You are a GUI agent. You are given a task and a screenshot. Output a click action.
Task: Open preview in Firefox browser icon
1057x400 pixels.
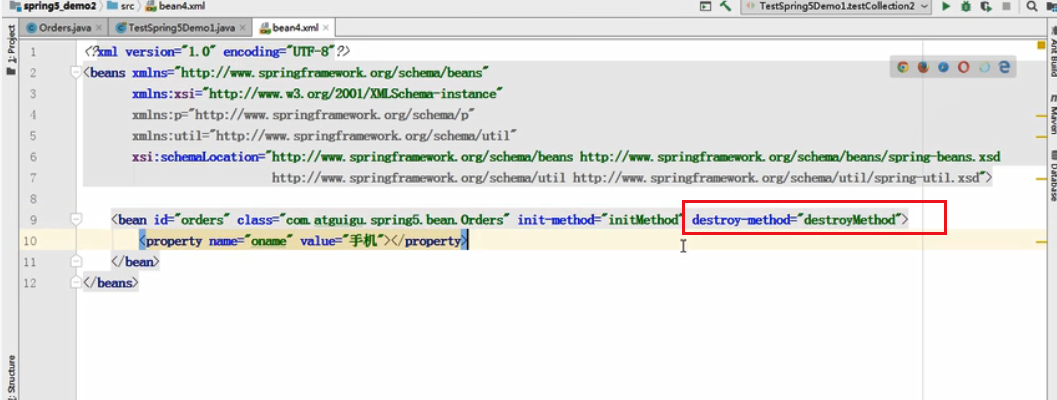[x=923, y=67]
